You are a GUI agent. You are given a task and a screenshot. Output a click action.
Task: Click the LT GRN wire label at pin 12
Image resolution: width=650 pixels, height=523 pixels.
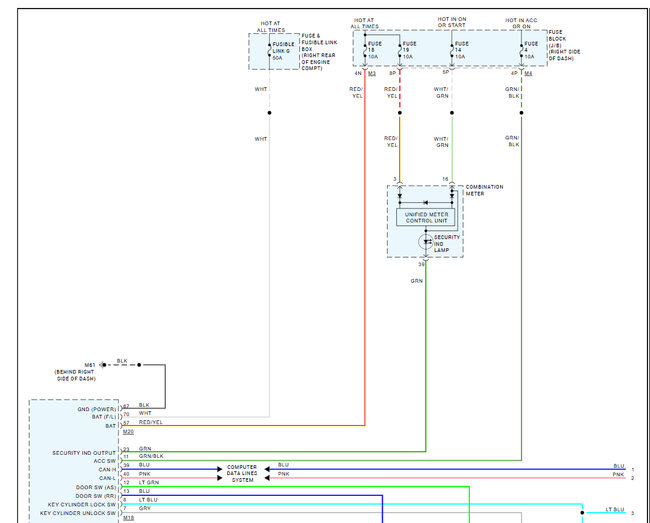(x=149, y=482)
